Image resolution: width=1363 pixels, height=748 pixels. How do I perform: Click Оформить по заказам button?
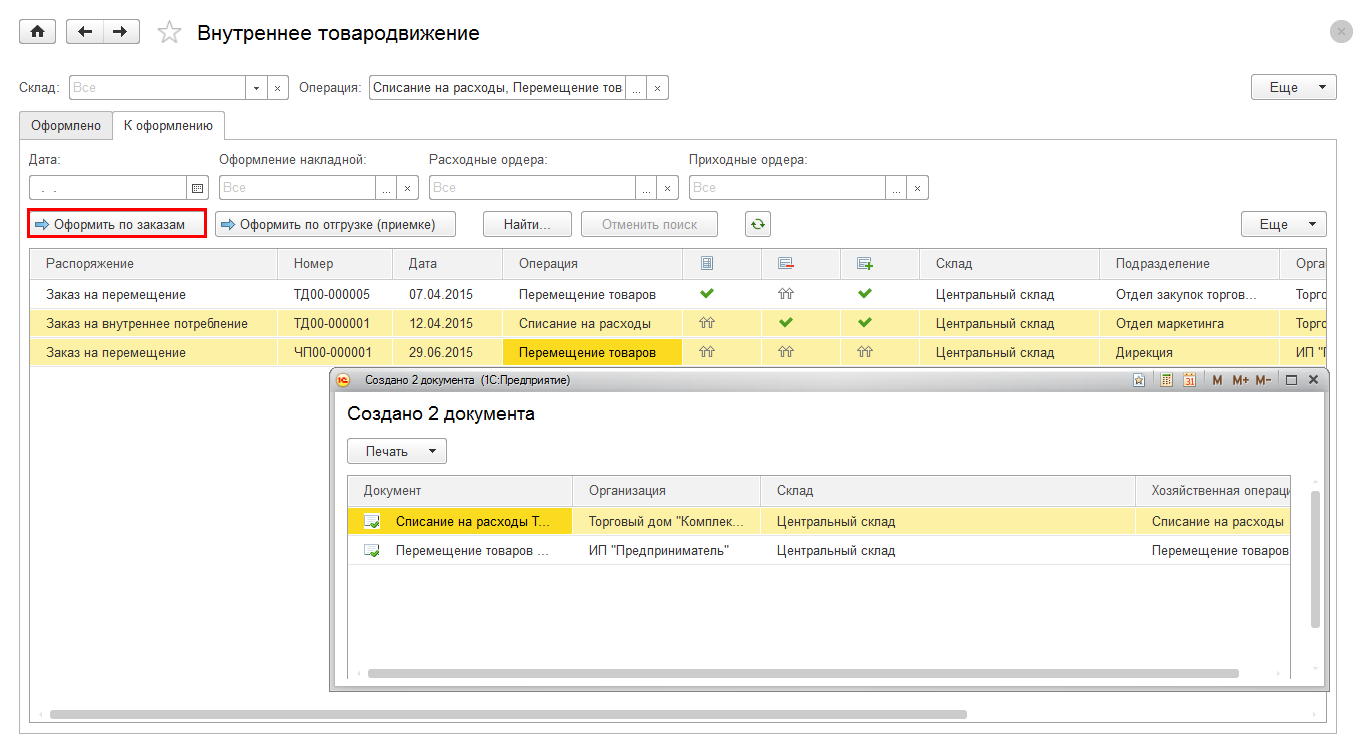(x=117, y=224)
